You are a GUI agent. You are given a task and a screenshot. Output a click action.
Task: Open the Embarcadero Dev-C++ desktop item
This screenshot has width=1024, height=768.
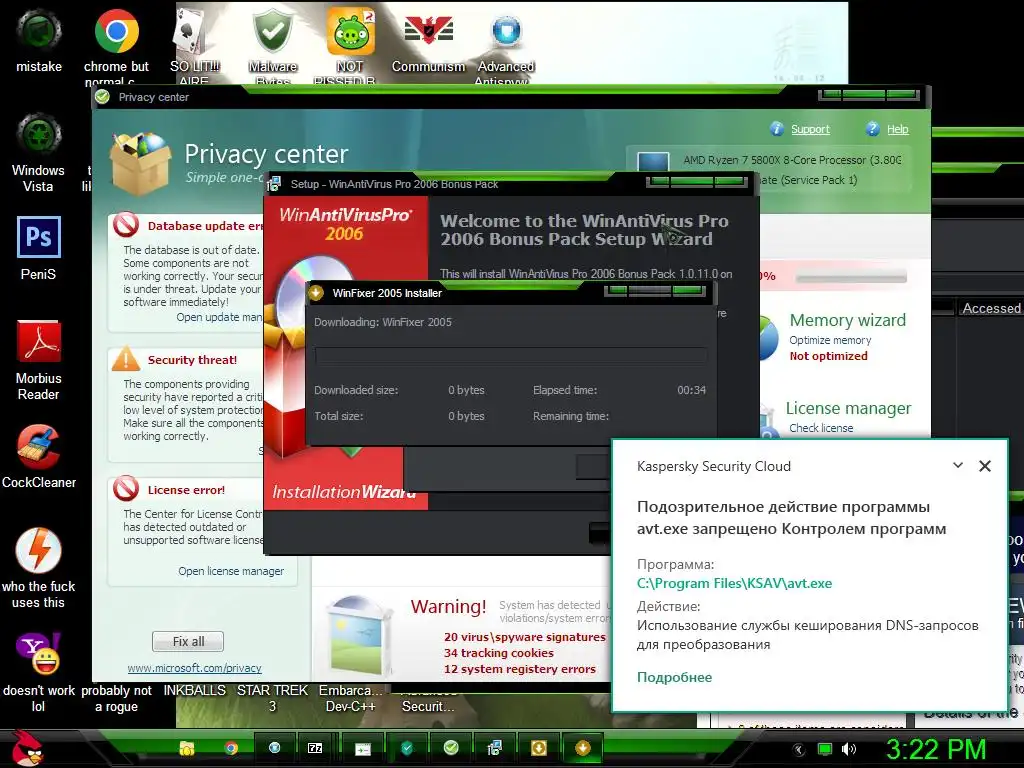351,698
